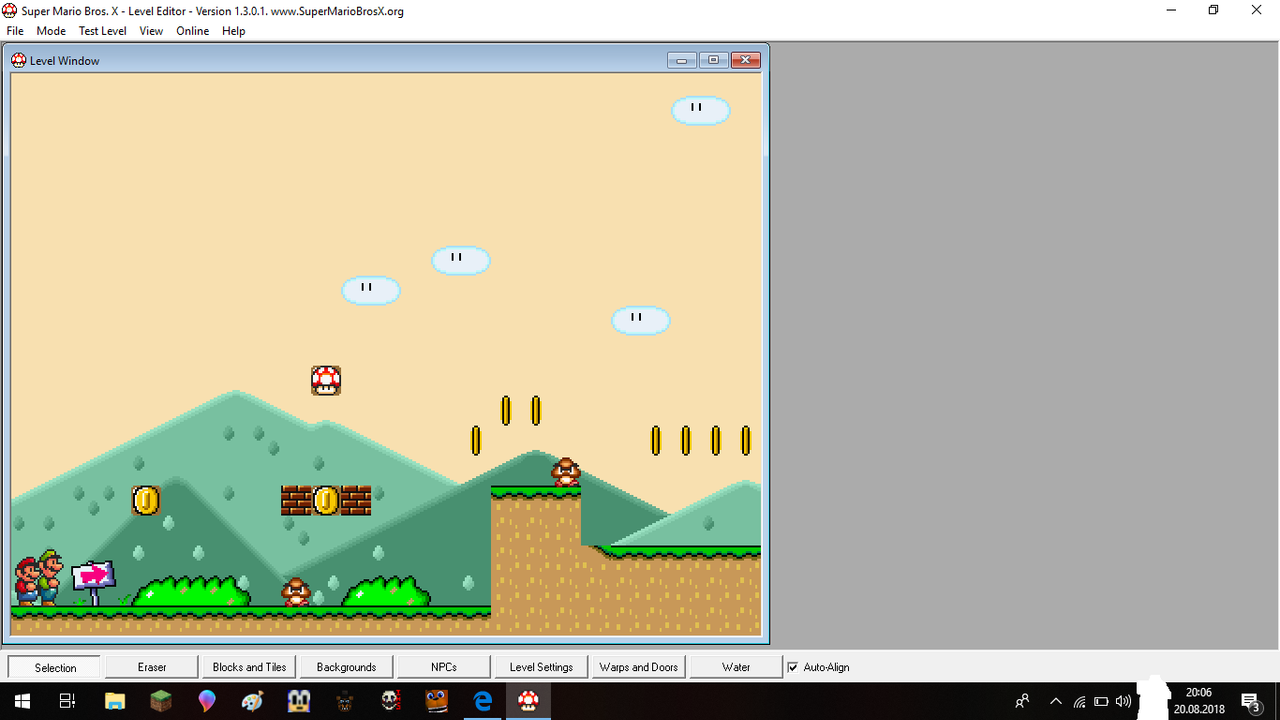Open the Blocks and Tiles panel
Viewport: 1280px width, 720px height.
pyautogui.click(x=249, y=667)
